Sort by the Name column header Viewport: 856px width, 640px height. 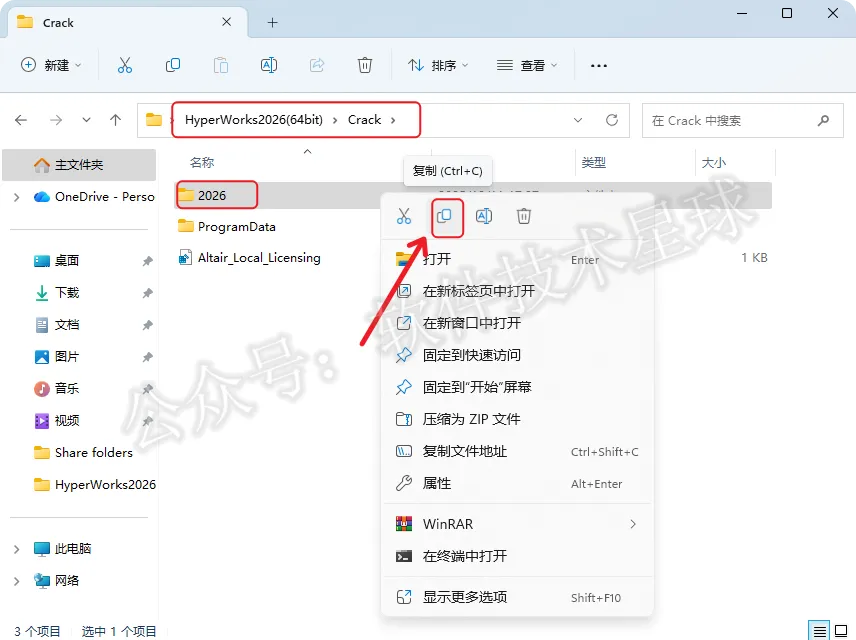(202, 162)
